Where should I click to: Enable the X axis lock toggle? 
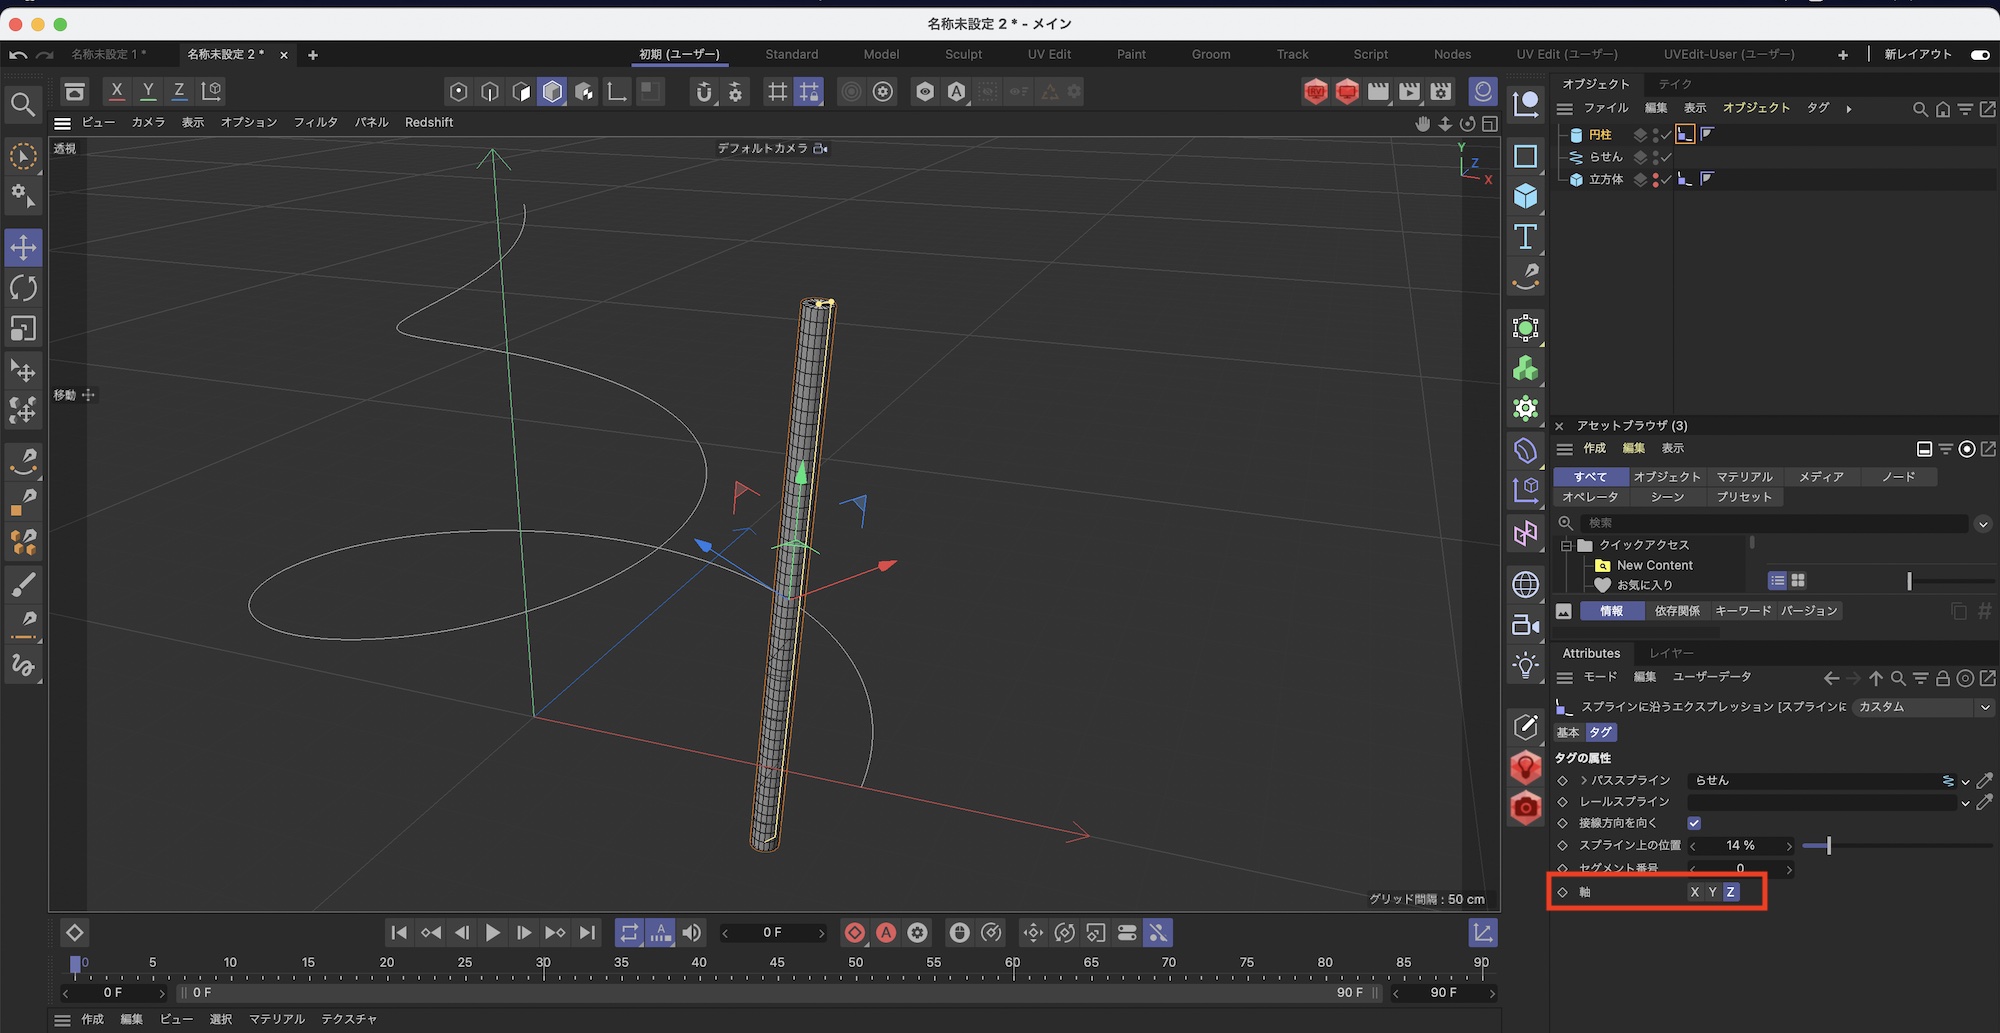[x=116, y=91]
